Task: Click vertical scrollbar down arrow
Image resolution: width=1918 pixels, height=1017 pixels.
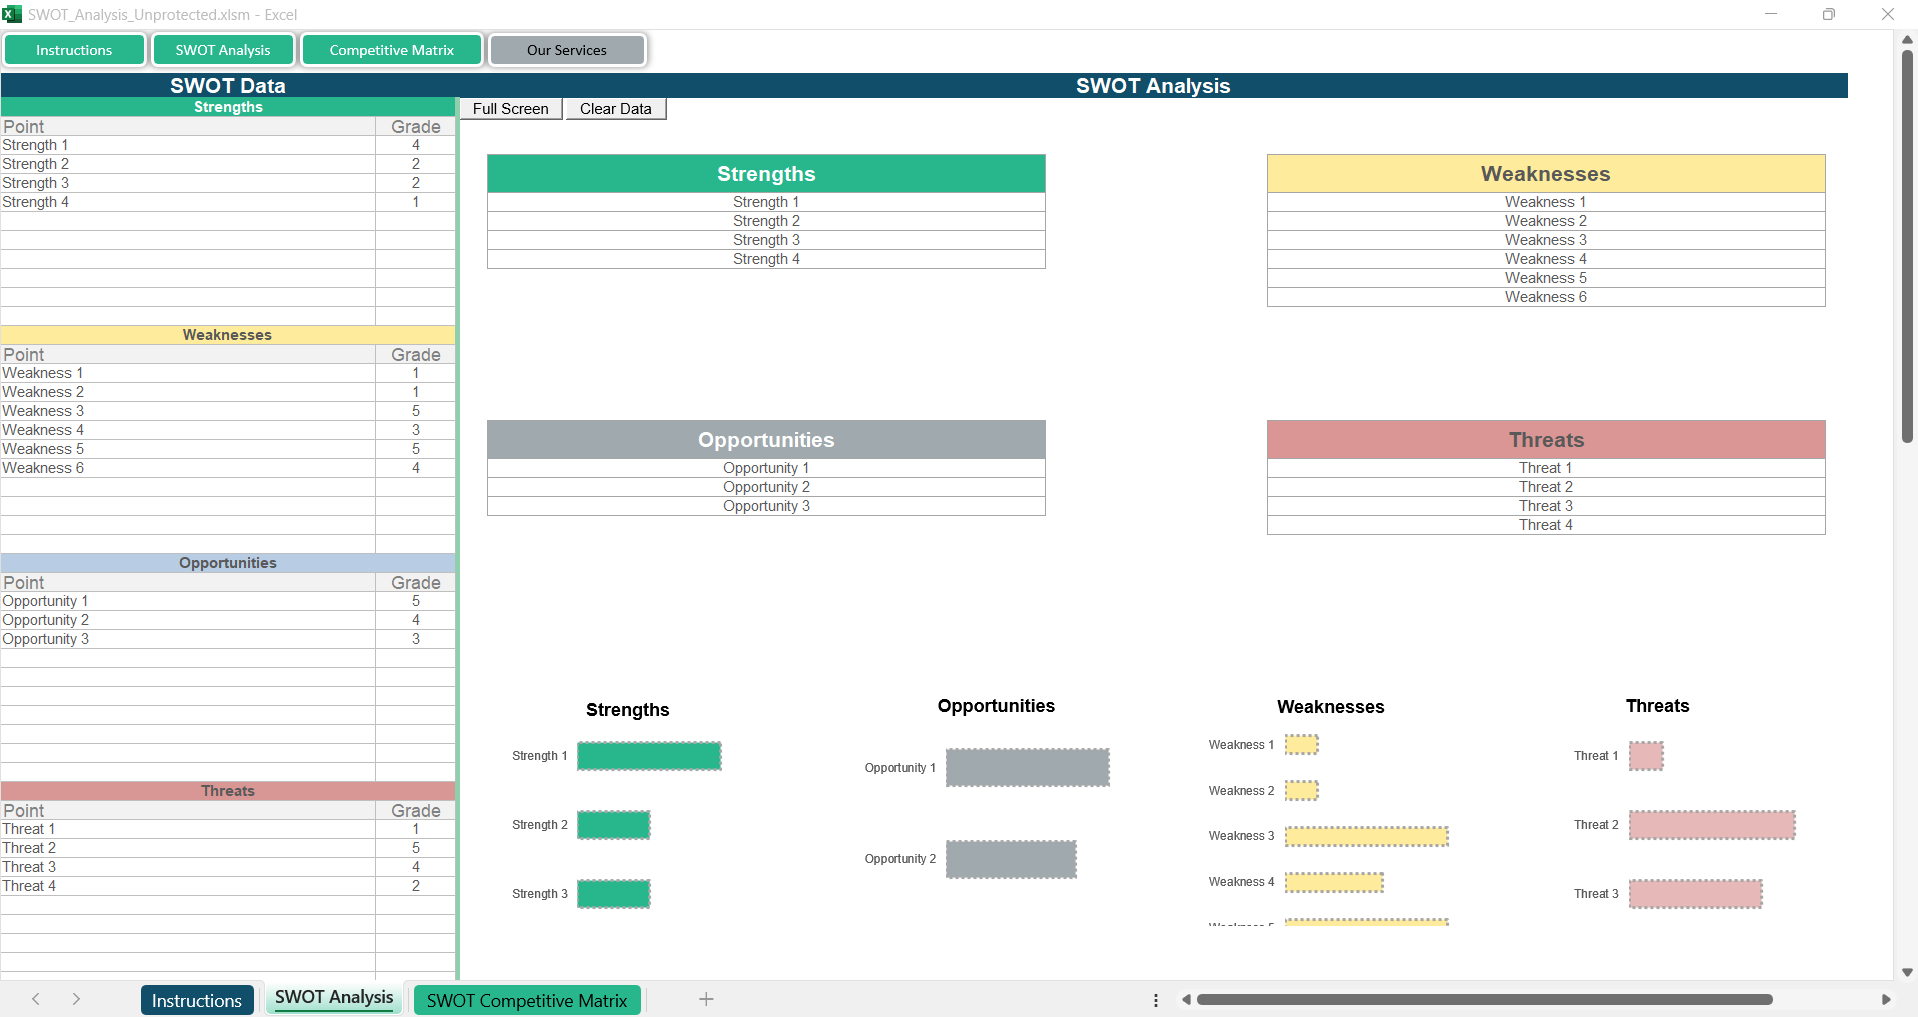Action: 1907,972
